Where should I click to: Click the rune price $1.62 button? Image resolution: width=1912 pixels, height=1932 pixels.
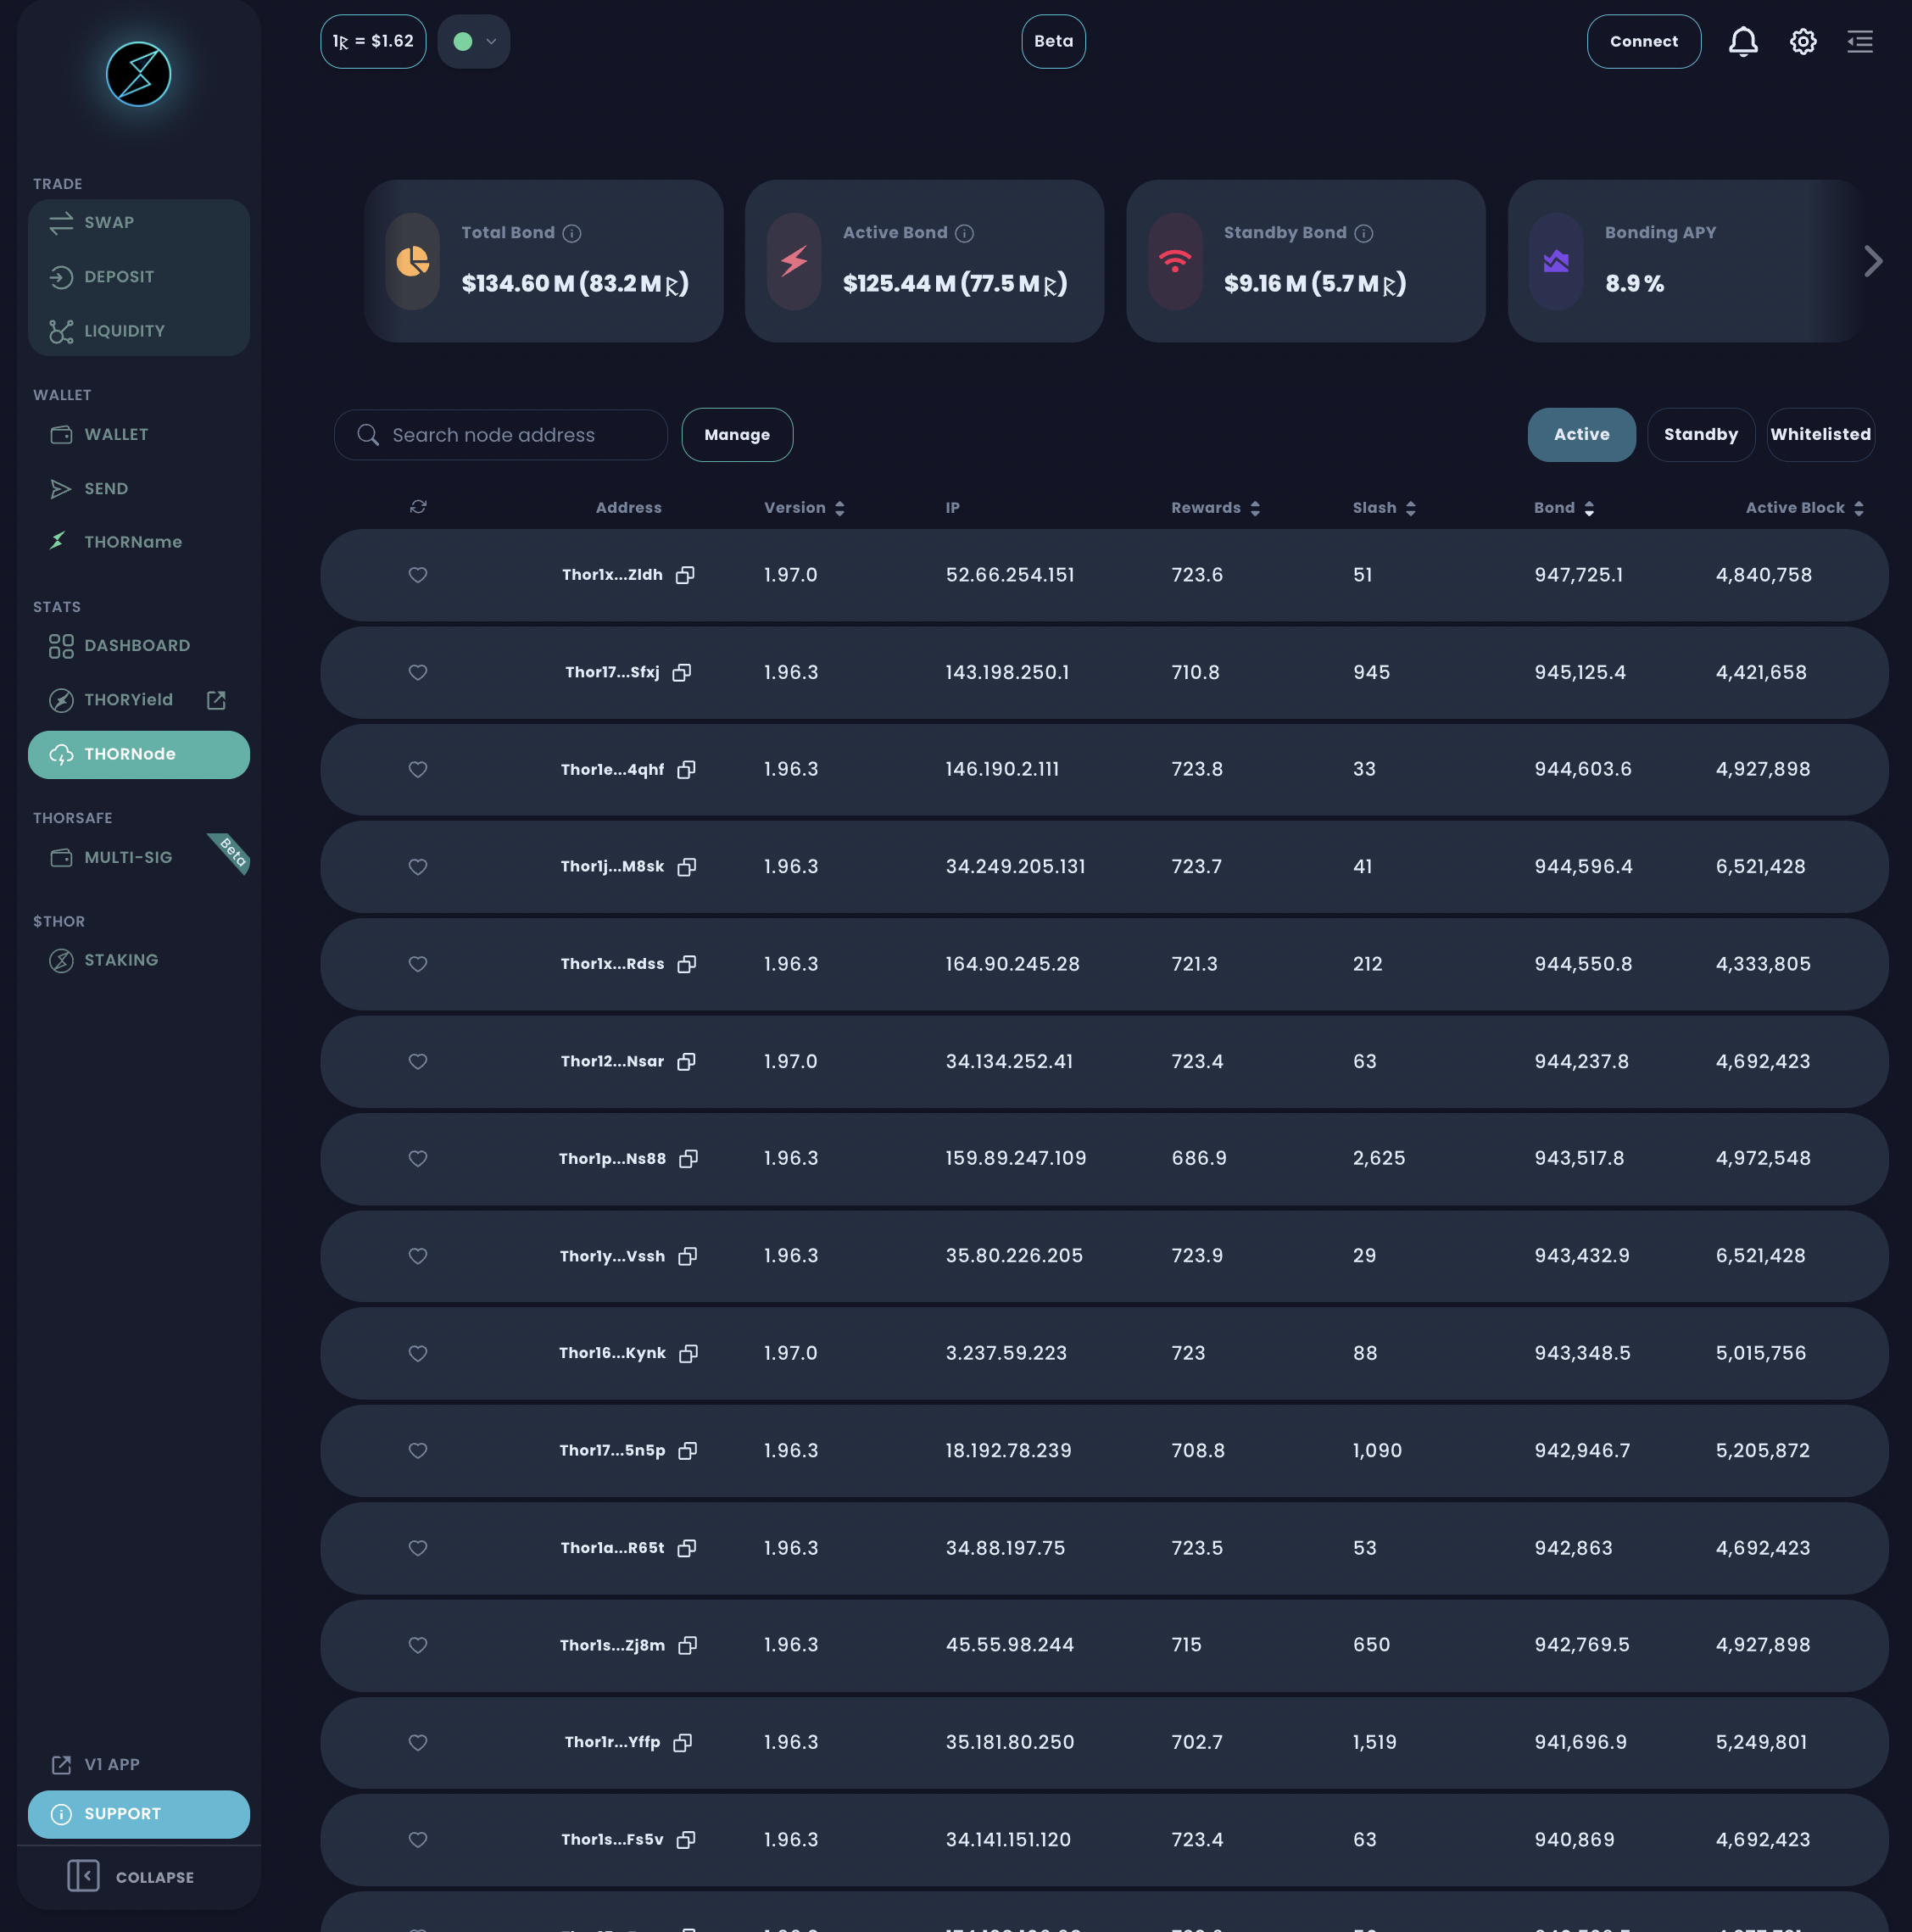(373, 41)
